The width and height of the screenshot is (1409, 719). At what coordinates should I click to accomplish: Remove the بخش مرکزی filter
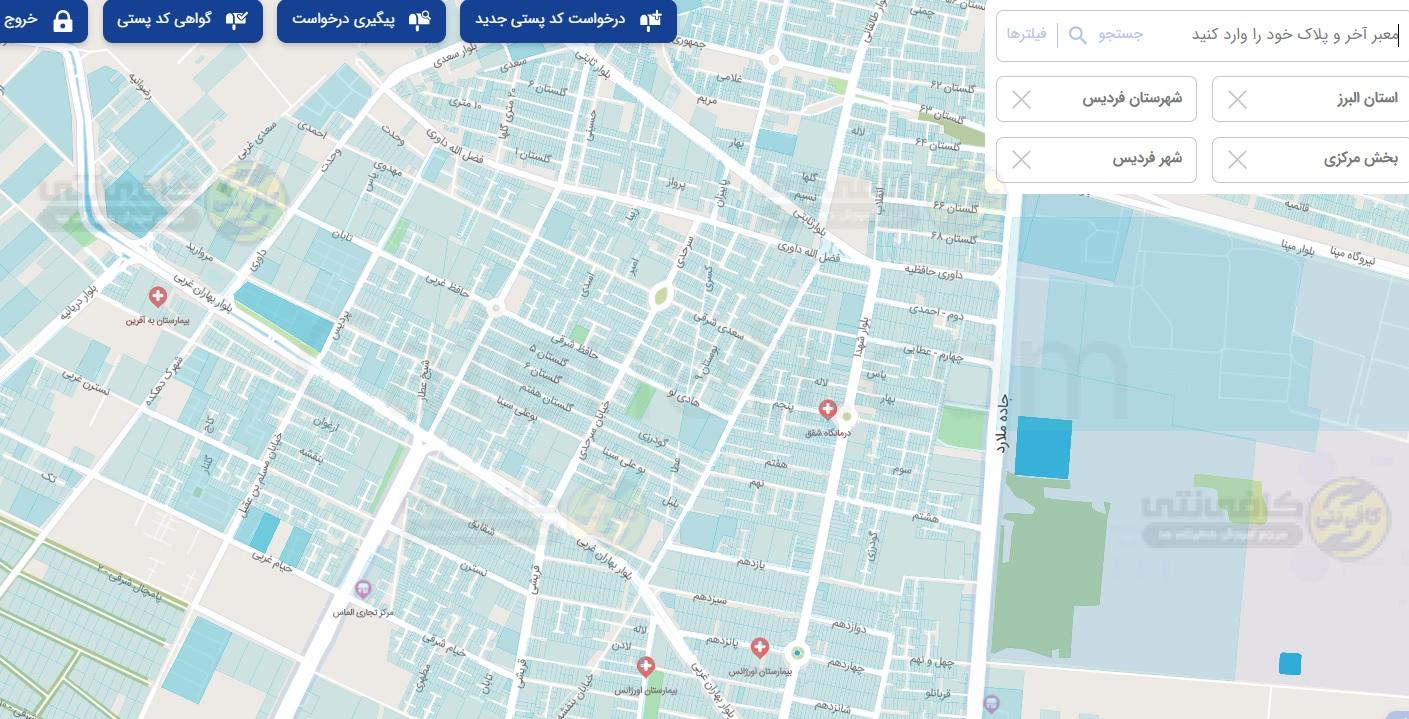(1237, 160)
